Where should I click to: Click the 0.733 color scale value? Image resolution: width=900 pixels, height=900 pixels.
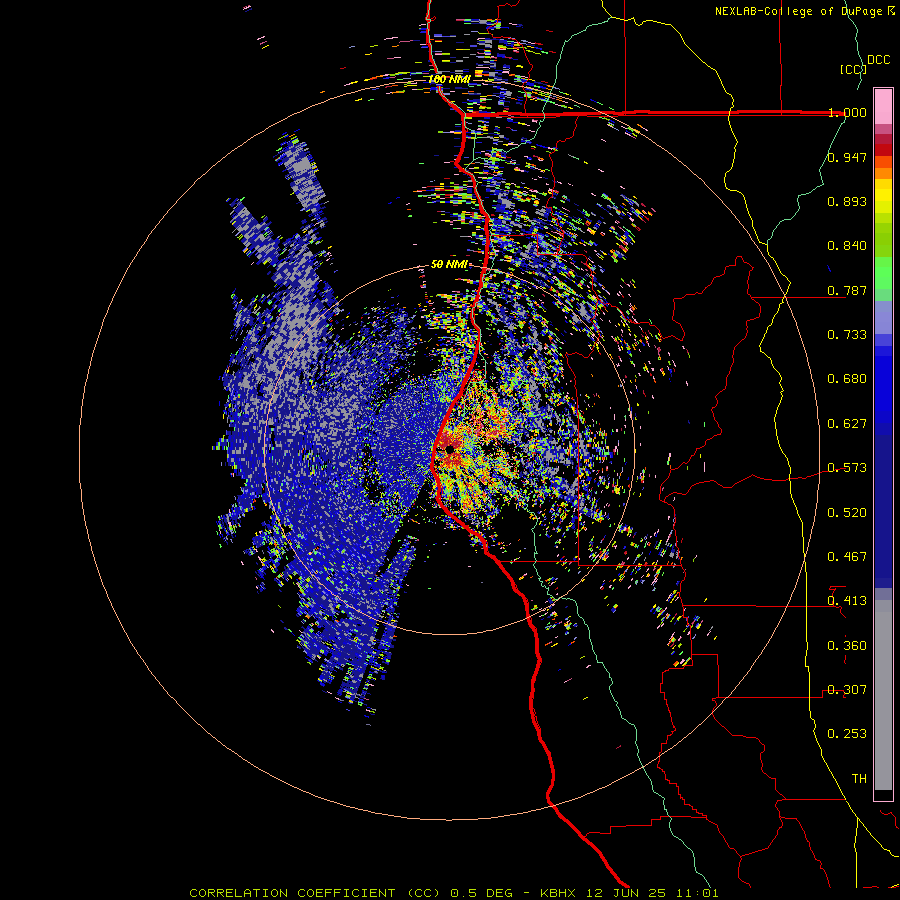pos(847,335)
